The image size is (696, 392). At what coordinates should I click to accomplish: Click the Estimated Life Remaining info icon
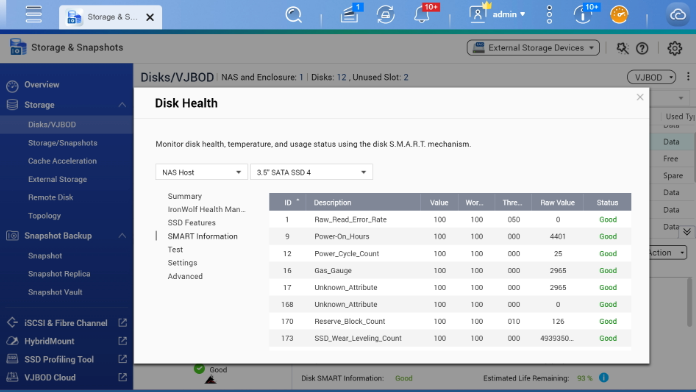(x=604, y=378)
